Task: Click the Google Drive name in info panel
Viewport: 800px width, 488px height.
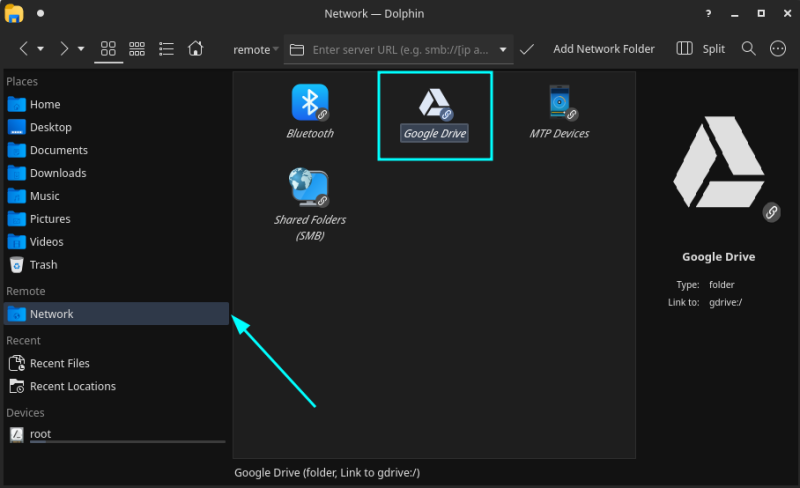Action: 718,257
